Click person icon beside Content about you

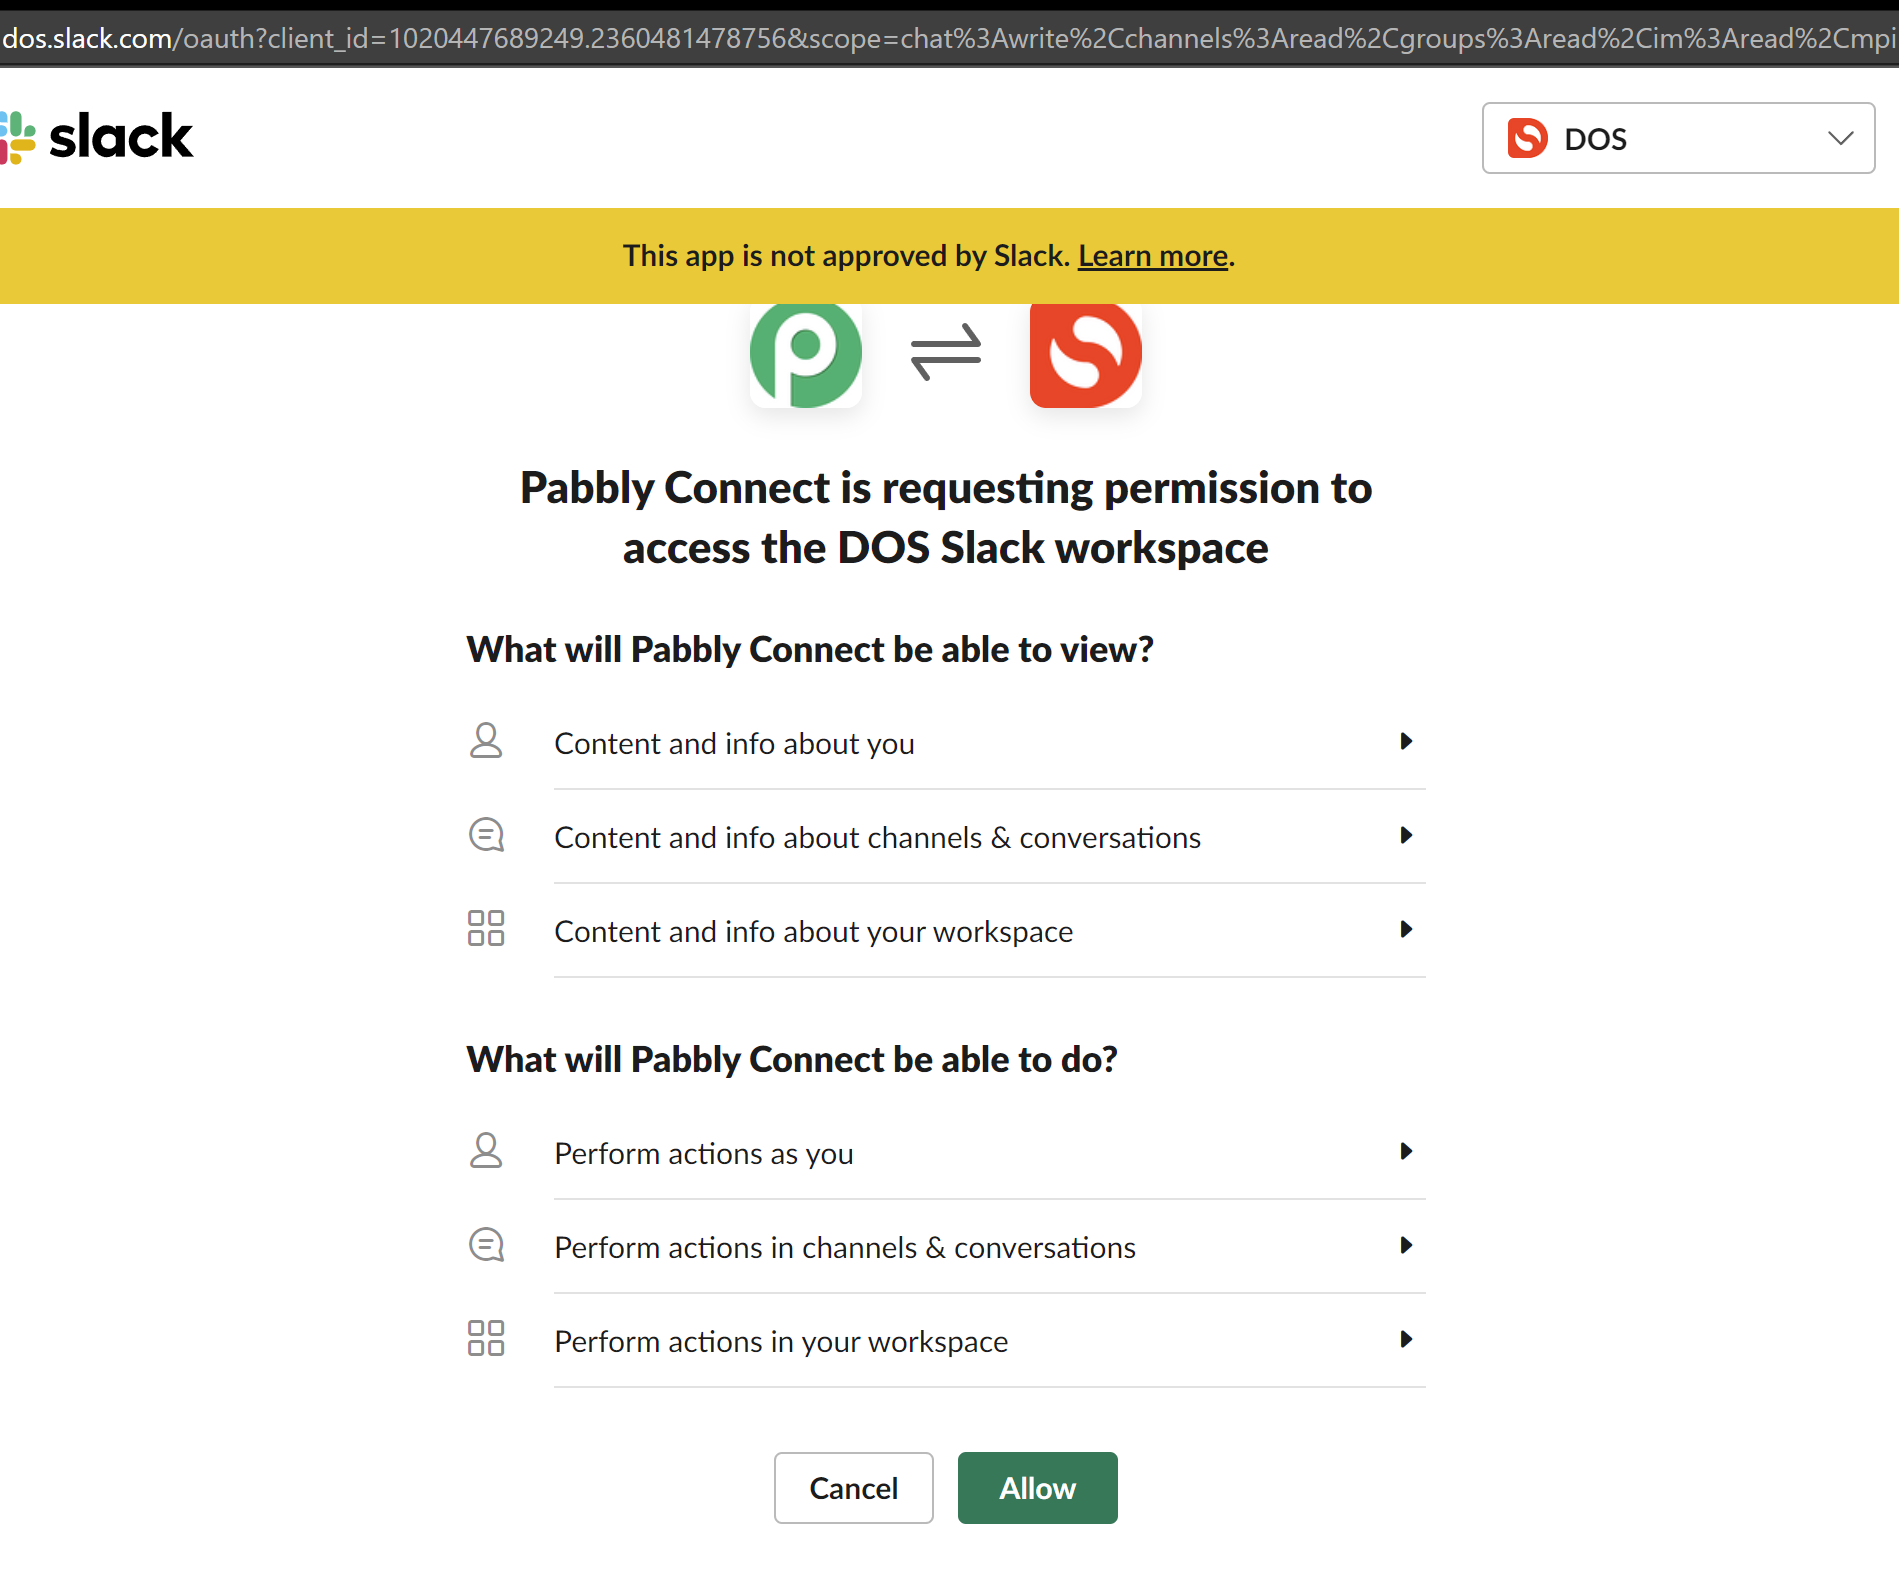(486, 741)
